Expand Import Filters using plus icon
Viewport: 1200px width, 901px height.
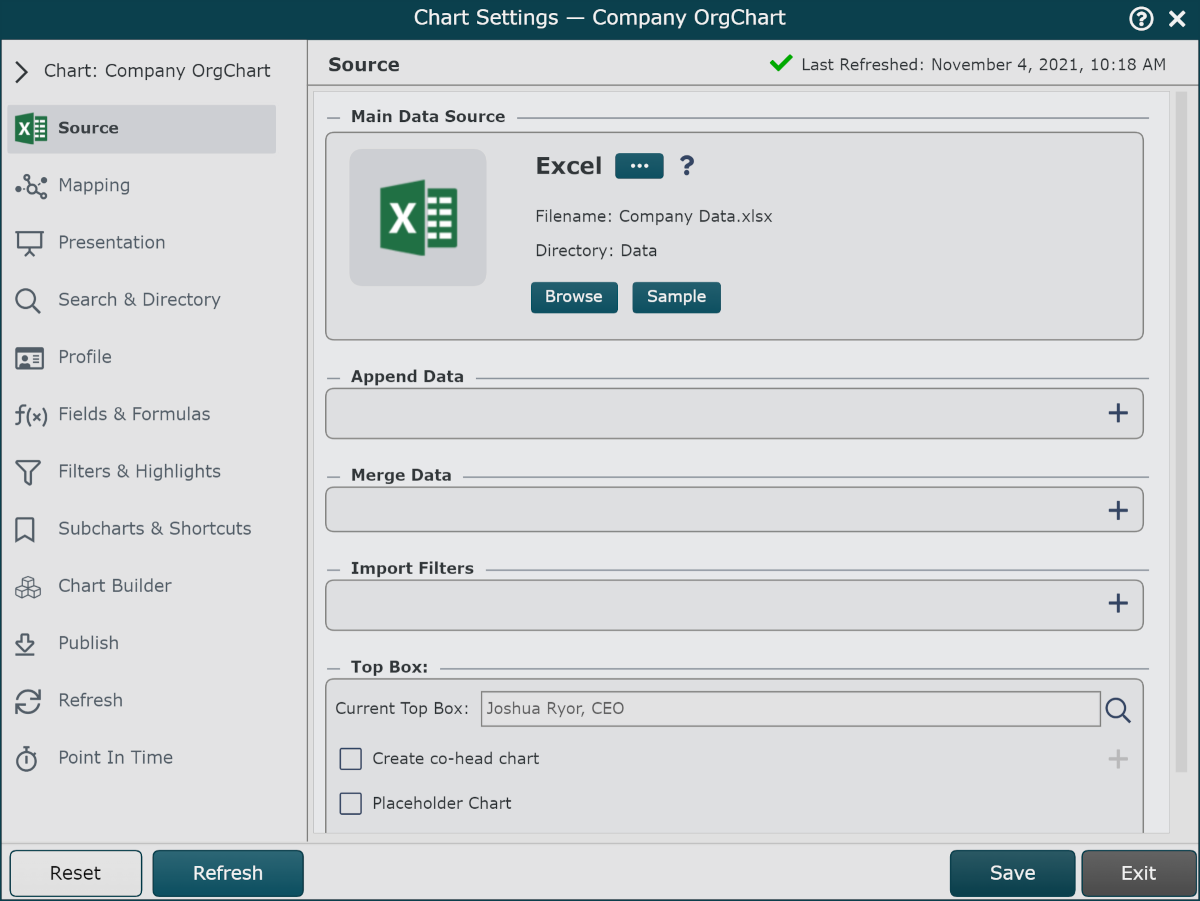(x=1118, y=604)
